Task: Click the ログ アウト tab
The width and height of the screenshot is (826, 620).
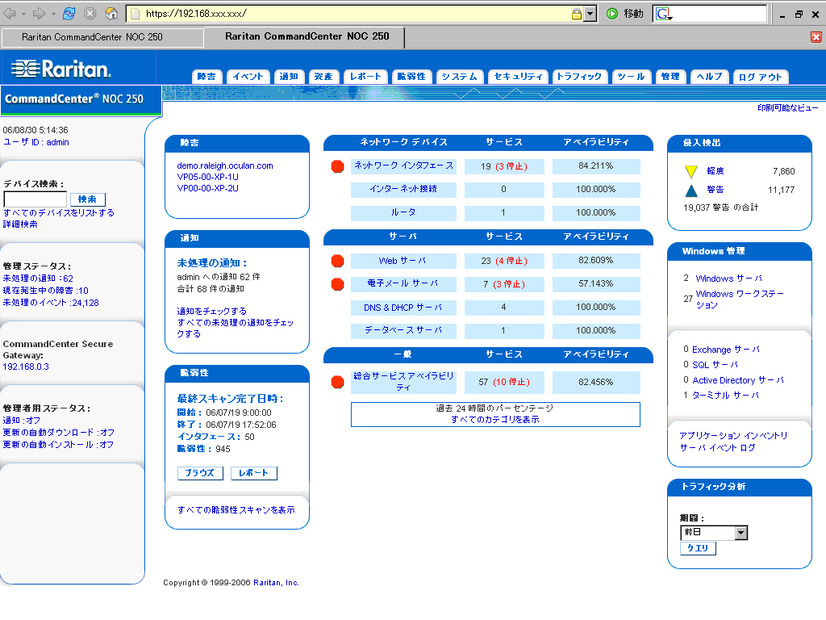Action: [760, 77]
